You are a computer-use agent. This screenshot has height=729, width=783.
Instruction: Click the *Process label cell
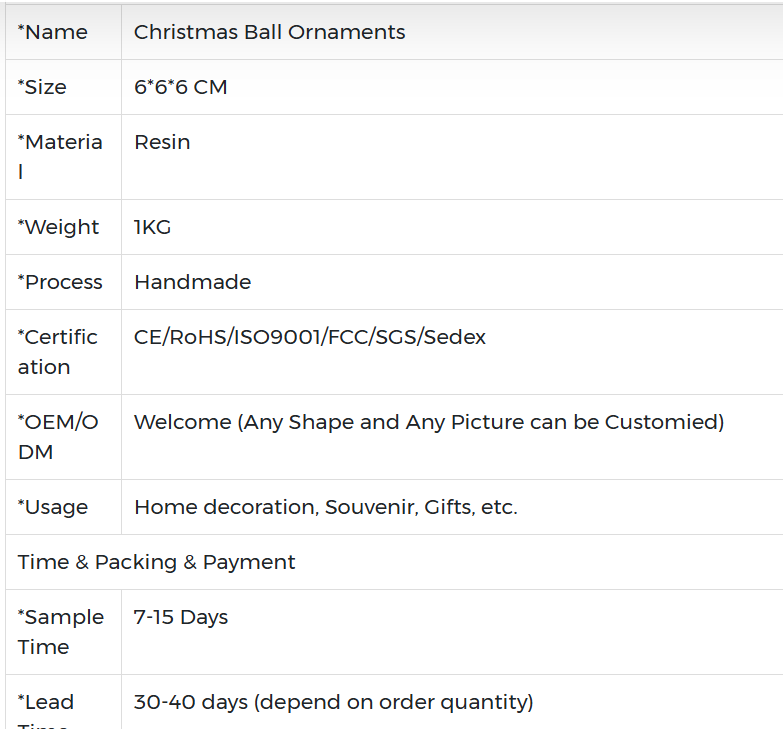tap(60, 282)
